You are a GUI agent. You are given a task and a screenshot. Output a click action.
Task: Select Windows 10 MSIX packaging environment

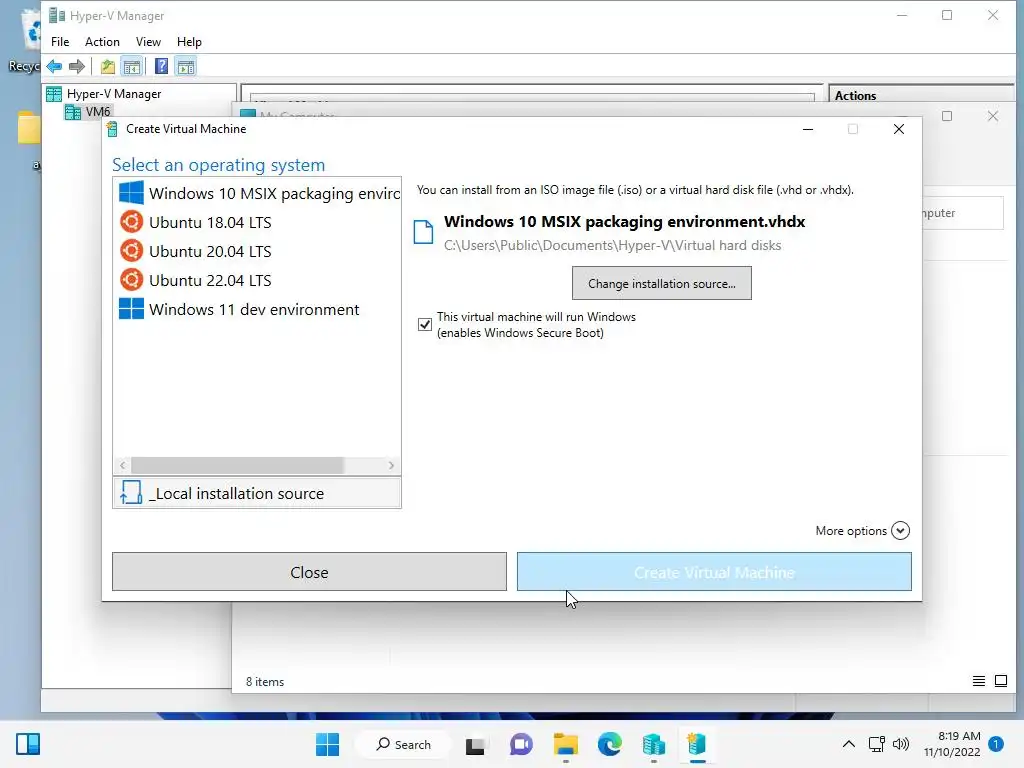coord(257,193)
